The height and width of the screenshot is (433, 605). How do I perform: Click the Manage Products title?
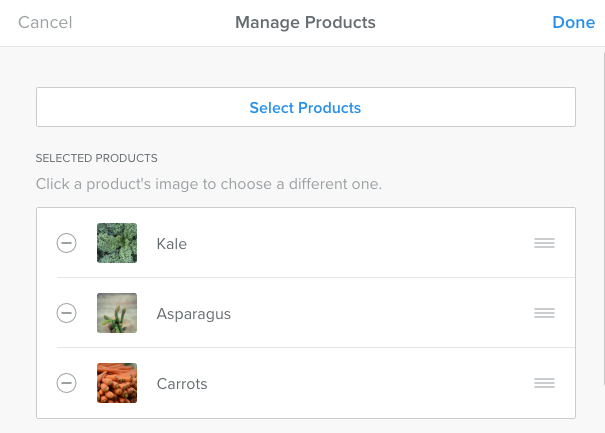click(x=305, y=22)
